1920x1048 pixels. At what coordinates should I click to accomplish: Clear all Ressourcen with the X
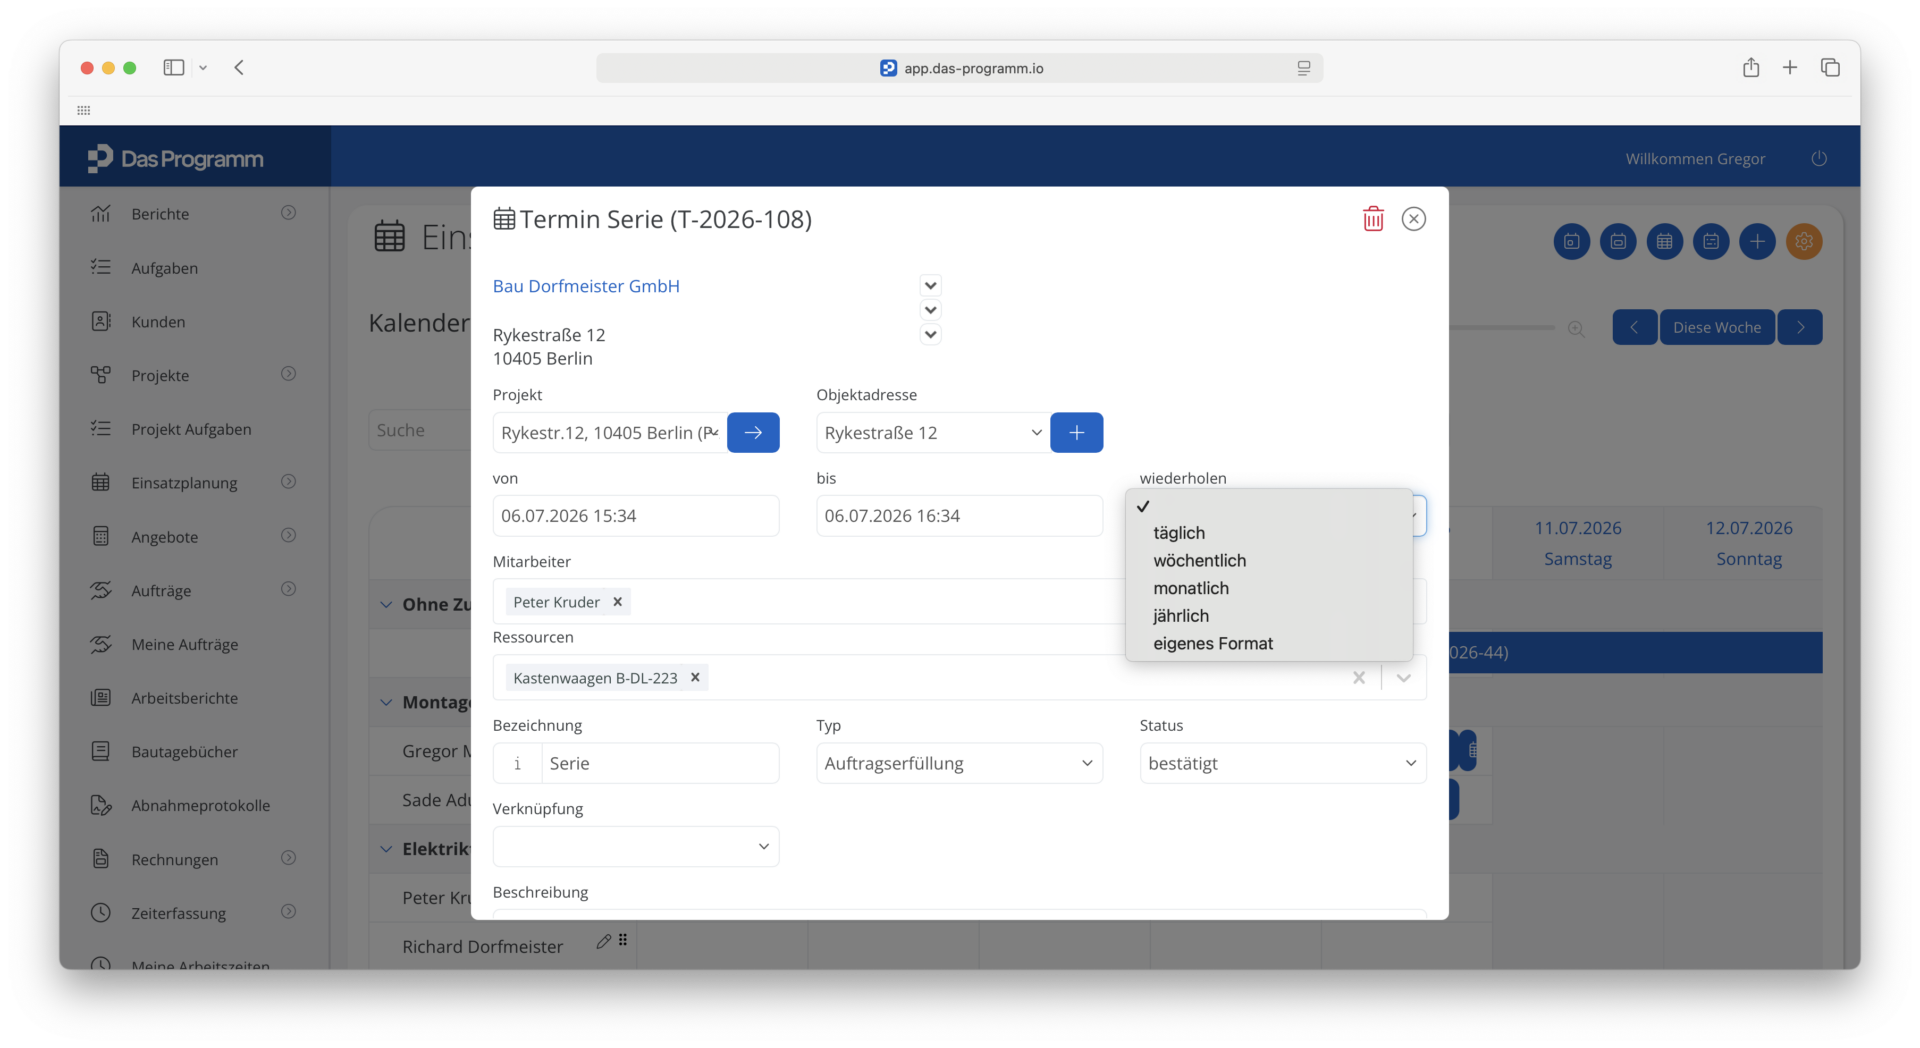point(1359,678)
